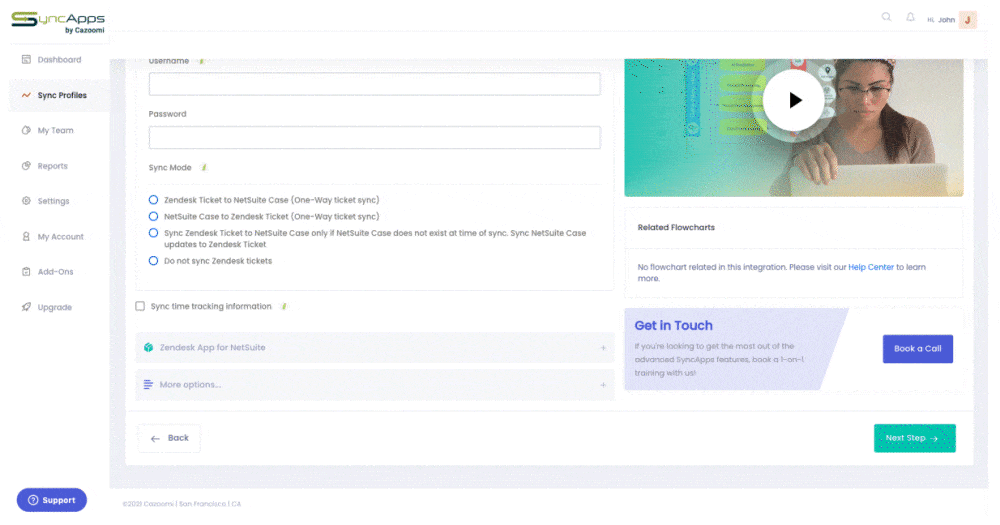This screenshot has height=525, width=1000.
Task: Click the info icon beside Username
Action: 201,61
